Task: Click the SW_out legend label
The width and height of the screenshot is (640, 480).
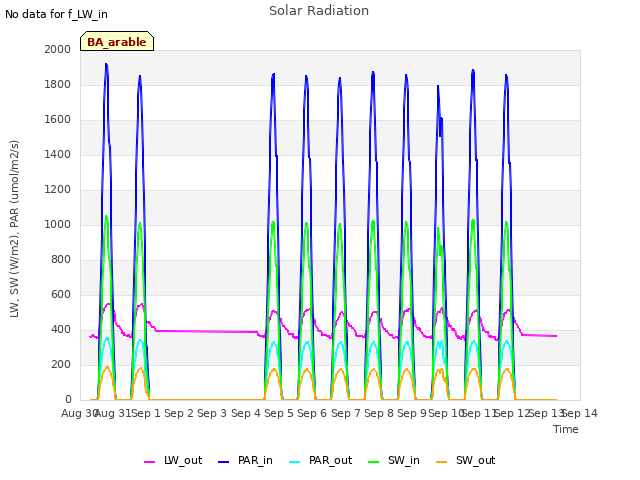Action: (x=476, y=460)
